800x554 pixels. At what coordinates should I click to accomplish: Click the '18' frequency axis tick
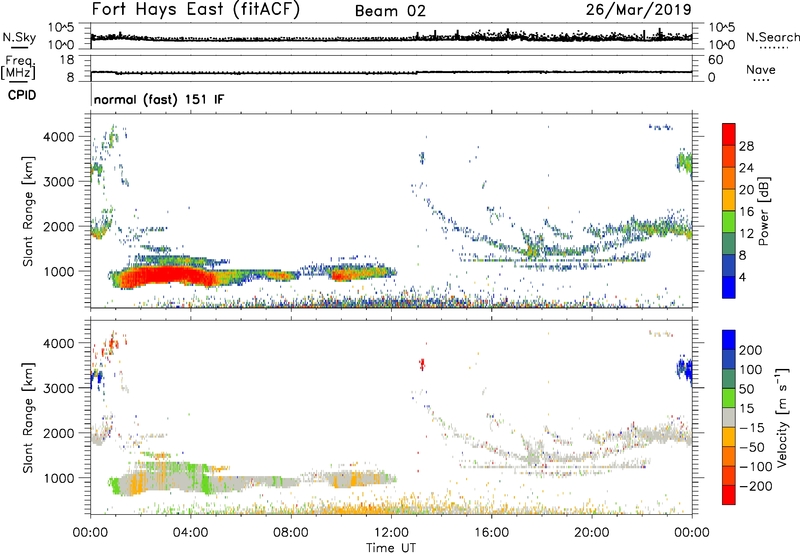pyautogui.click(x=66, y=60)
